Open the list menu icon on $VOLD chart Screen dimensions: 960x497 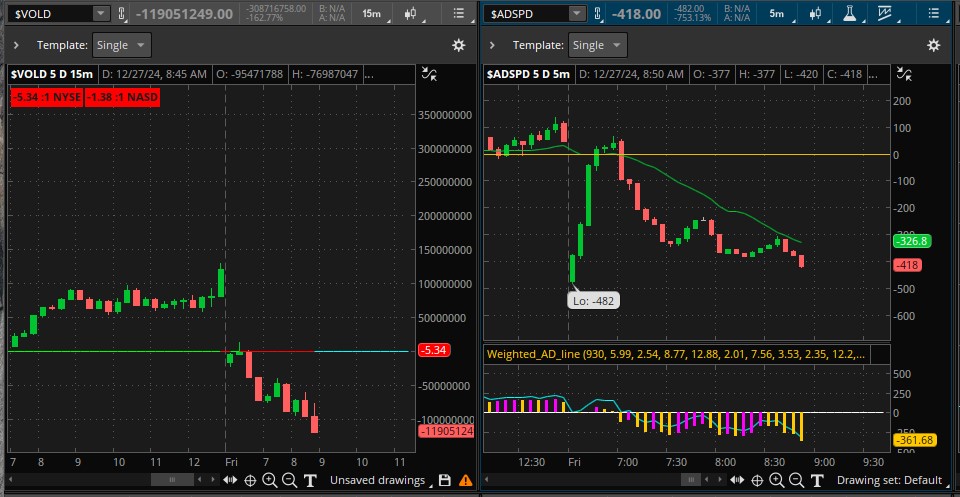(458, 13)
